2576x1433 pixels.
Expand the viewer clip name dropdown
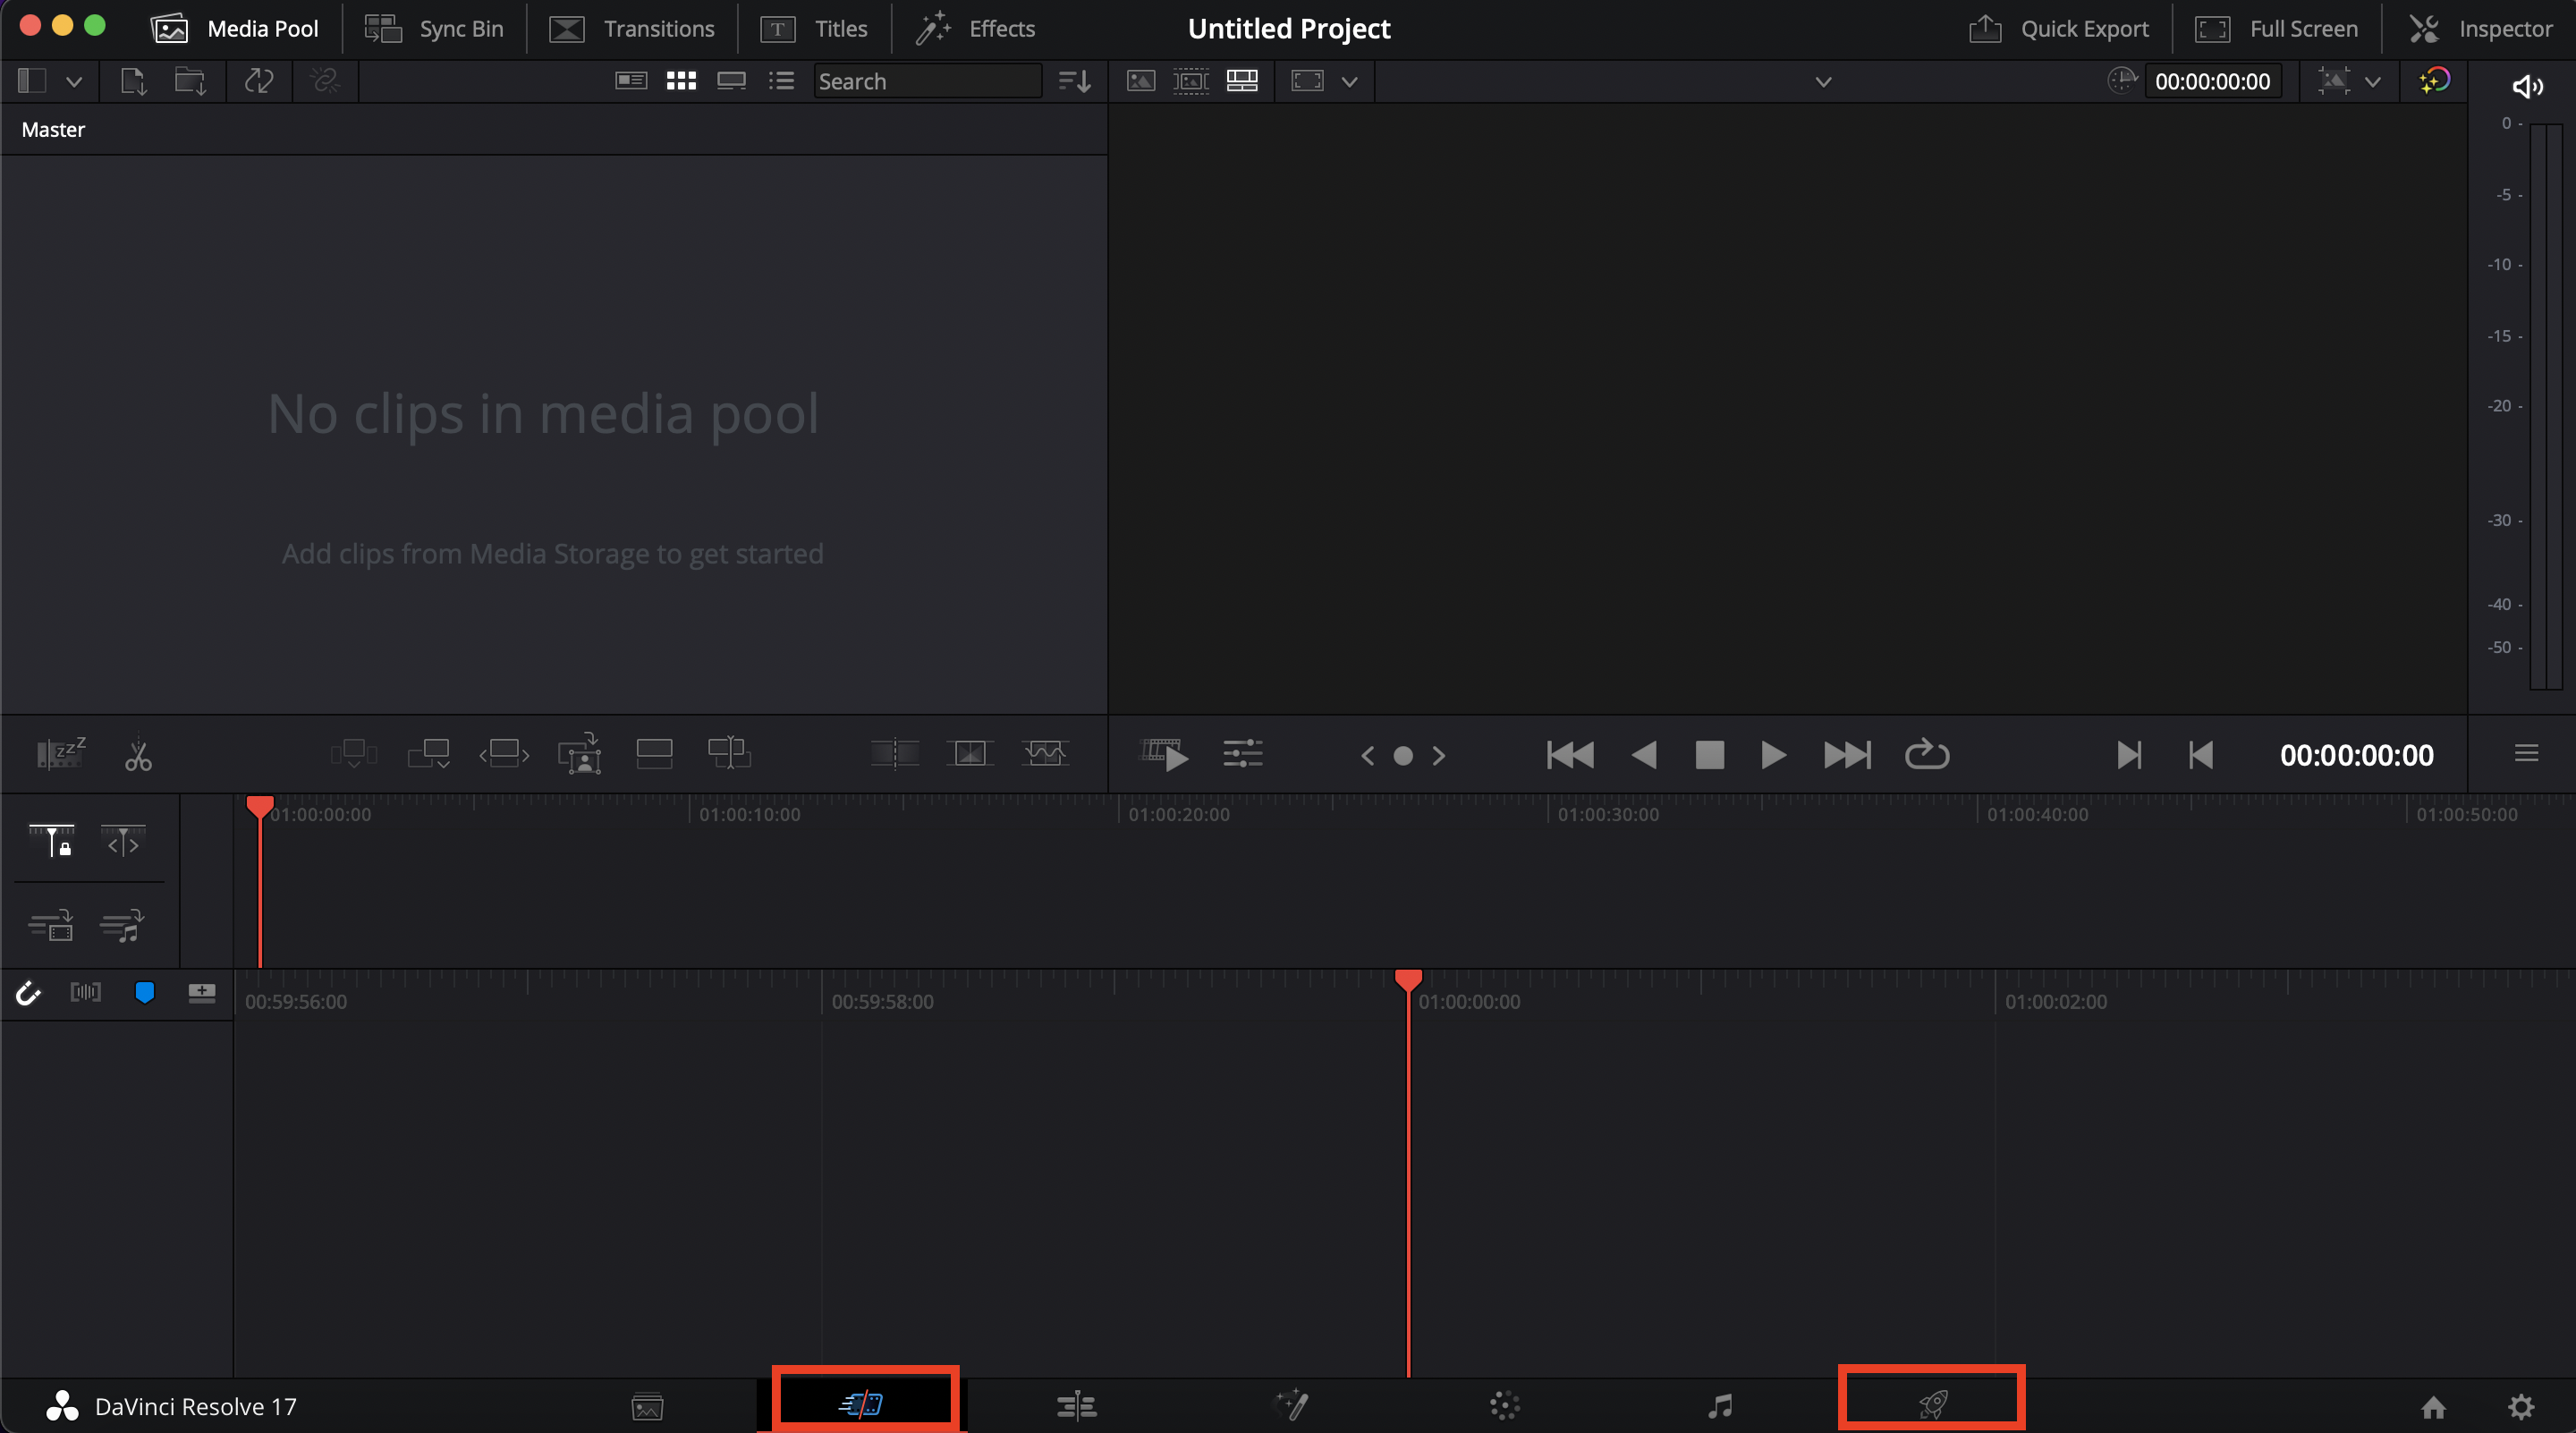1823,82
